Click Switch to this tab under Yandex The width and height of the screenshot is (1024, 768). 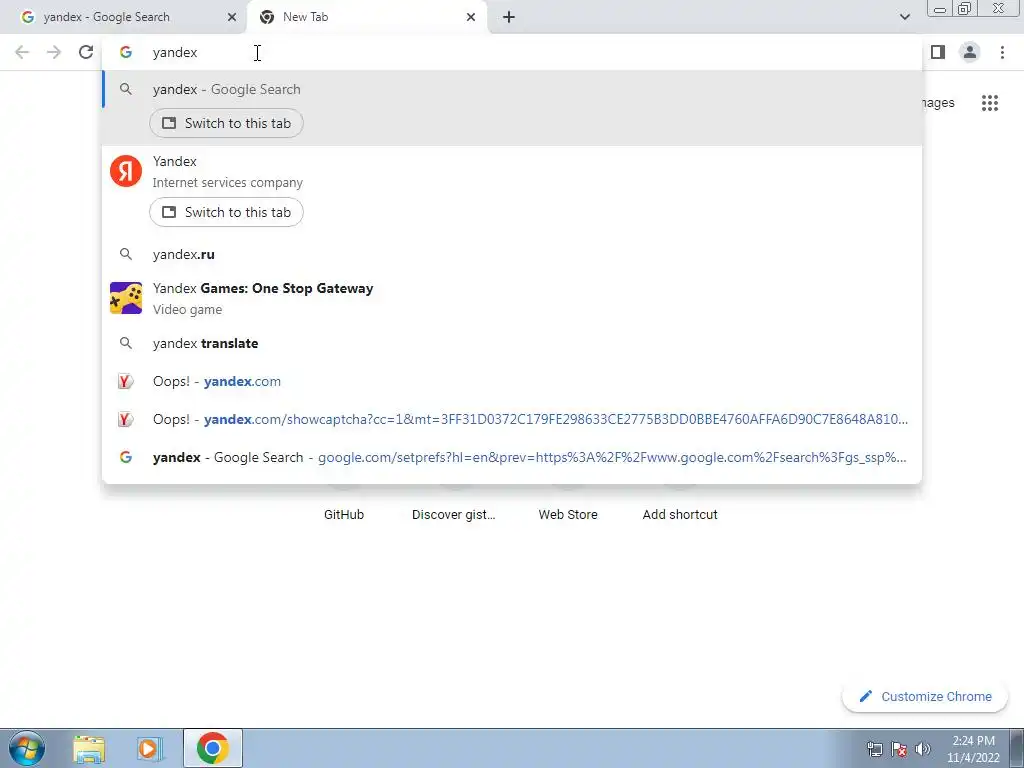pyautogui.click(x=227, y=212)
